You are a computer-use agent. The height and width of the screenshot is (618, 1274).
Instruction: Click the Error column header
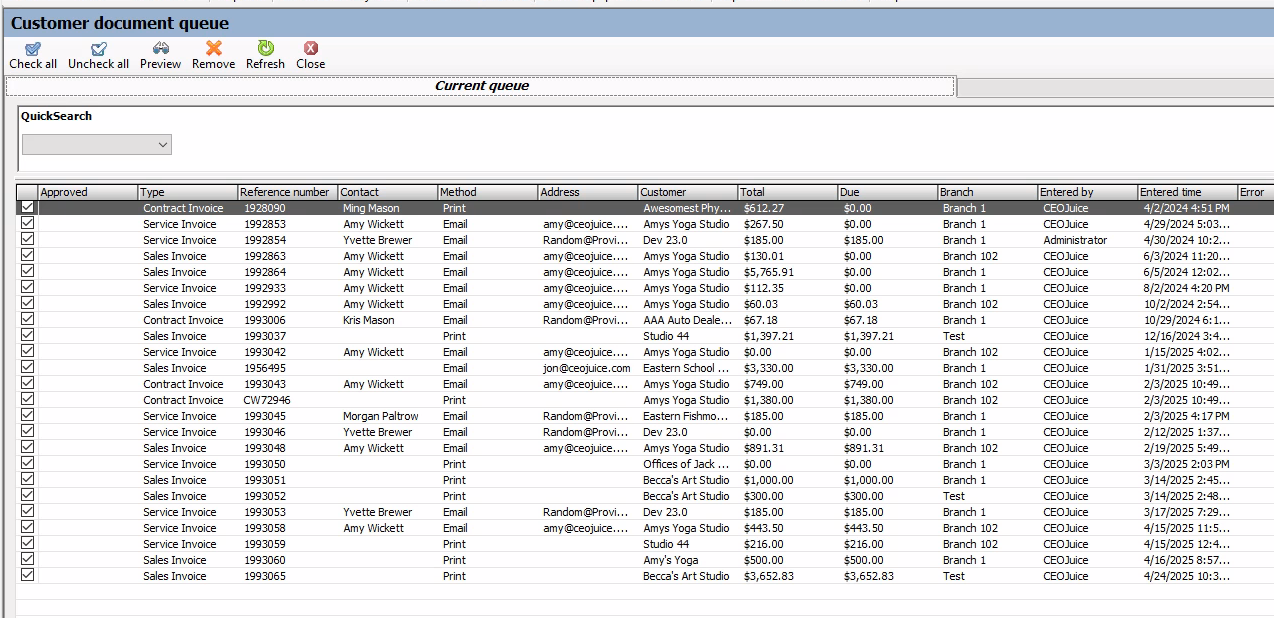pos(1256,192)
